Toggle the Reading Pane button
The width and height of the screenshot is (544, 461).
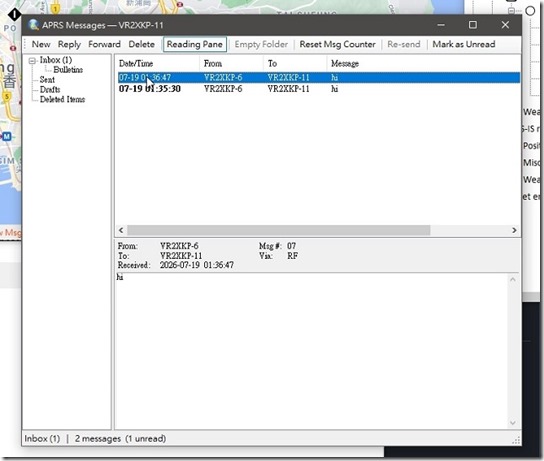point(195,44)
